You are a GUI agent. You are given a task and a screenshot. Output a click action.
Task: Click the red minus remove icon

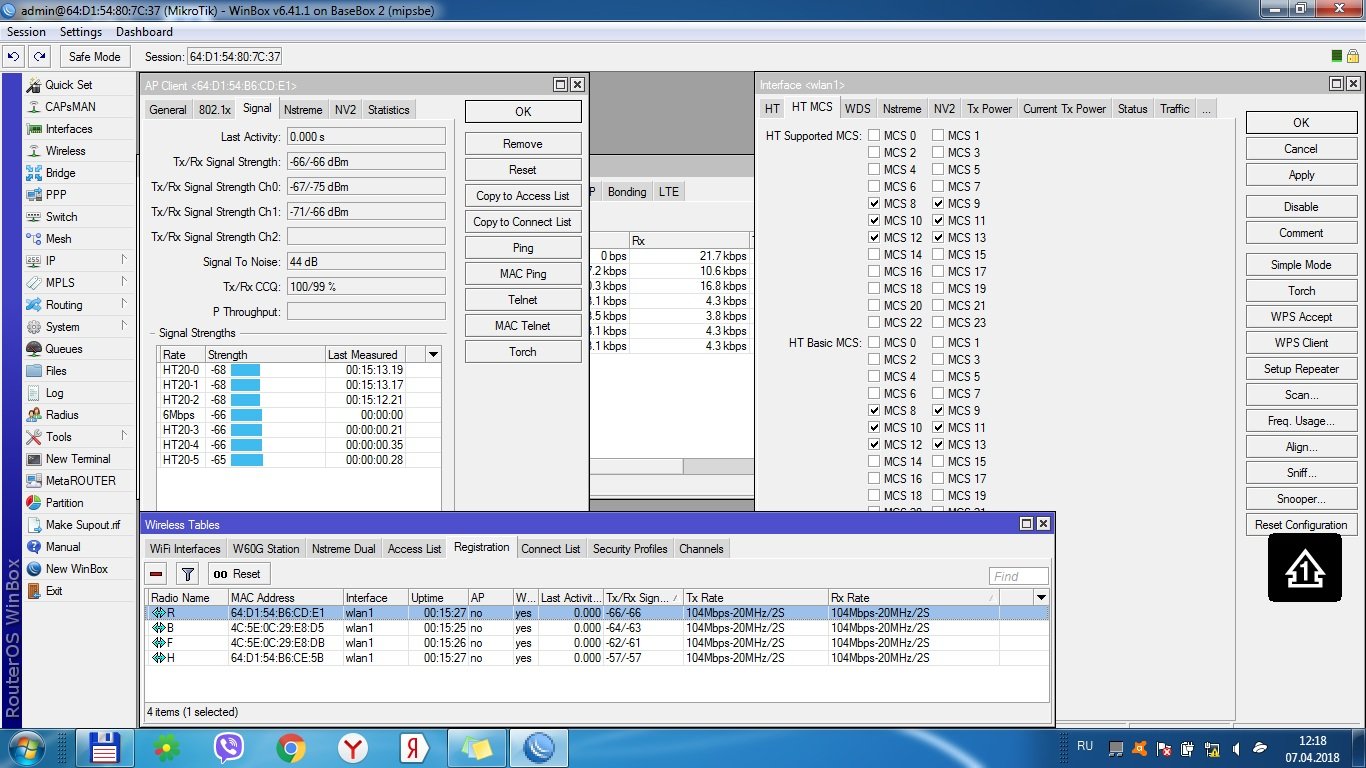(x=156, y=574)
